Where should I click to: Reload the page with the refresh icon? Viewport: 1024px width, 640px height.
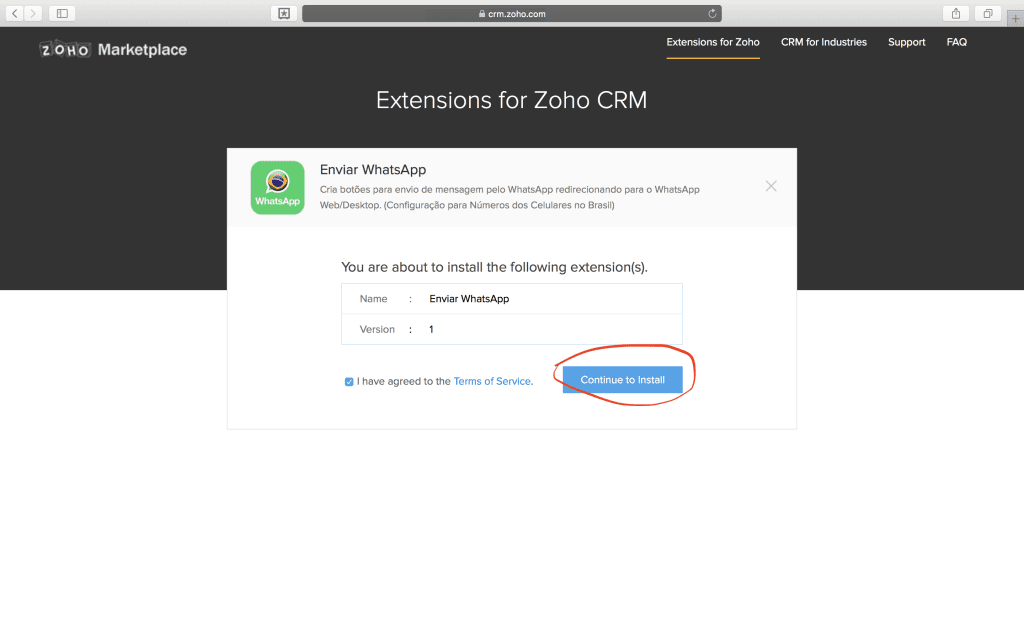[712, 13]
